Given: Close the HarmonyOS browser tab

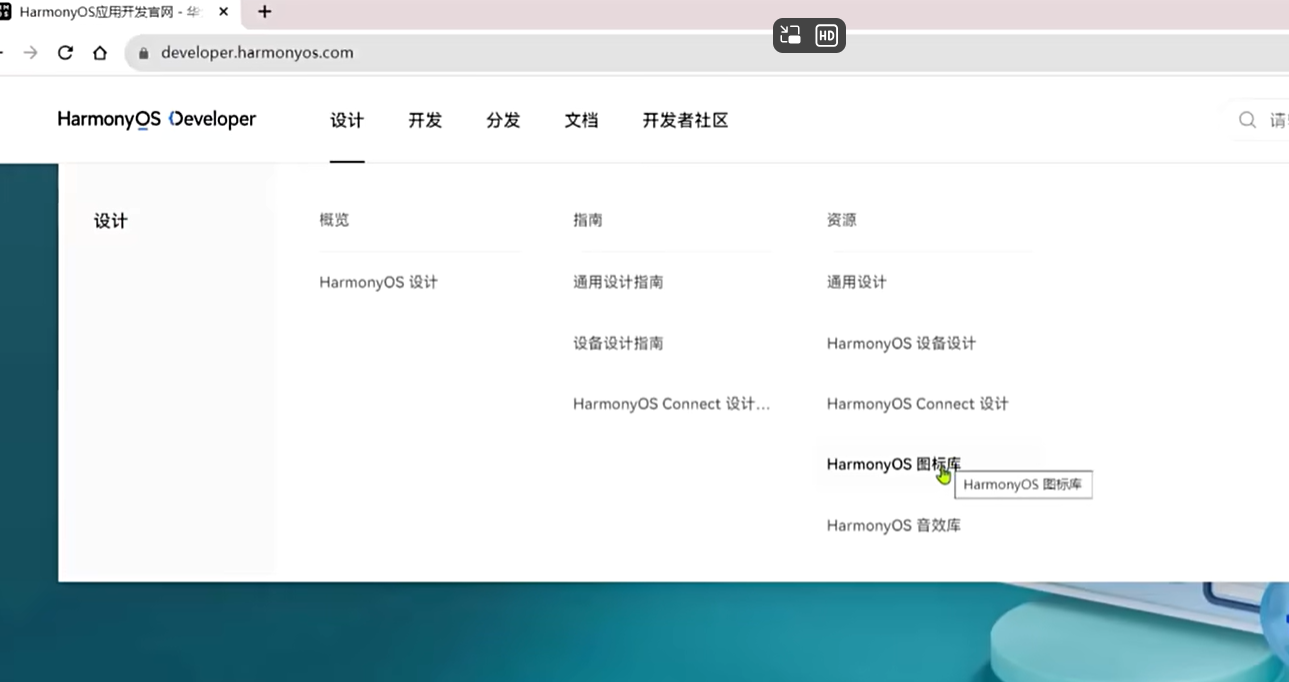Looking at the screenshot, I should click(223, 12).
